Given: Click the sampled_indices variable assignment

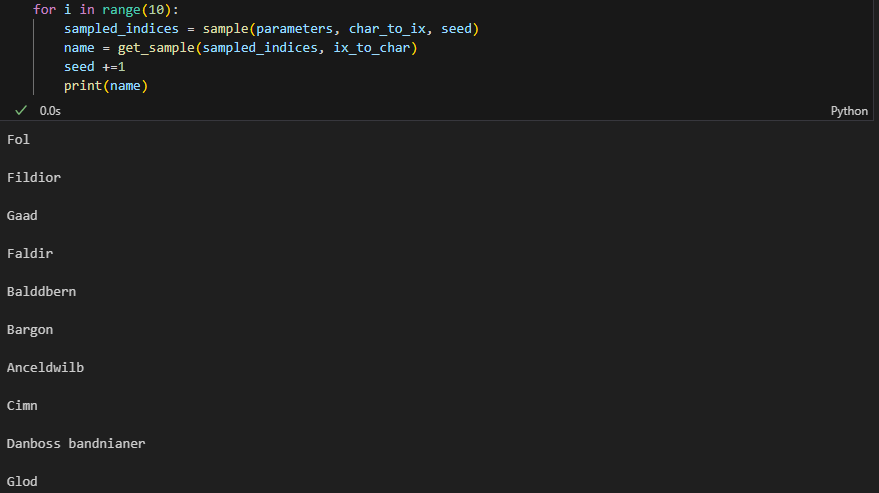Looking at the screenshot, I should (x=121, y=29).
